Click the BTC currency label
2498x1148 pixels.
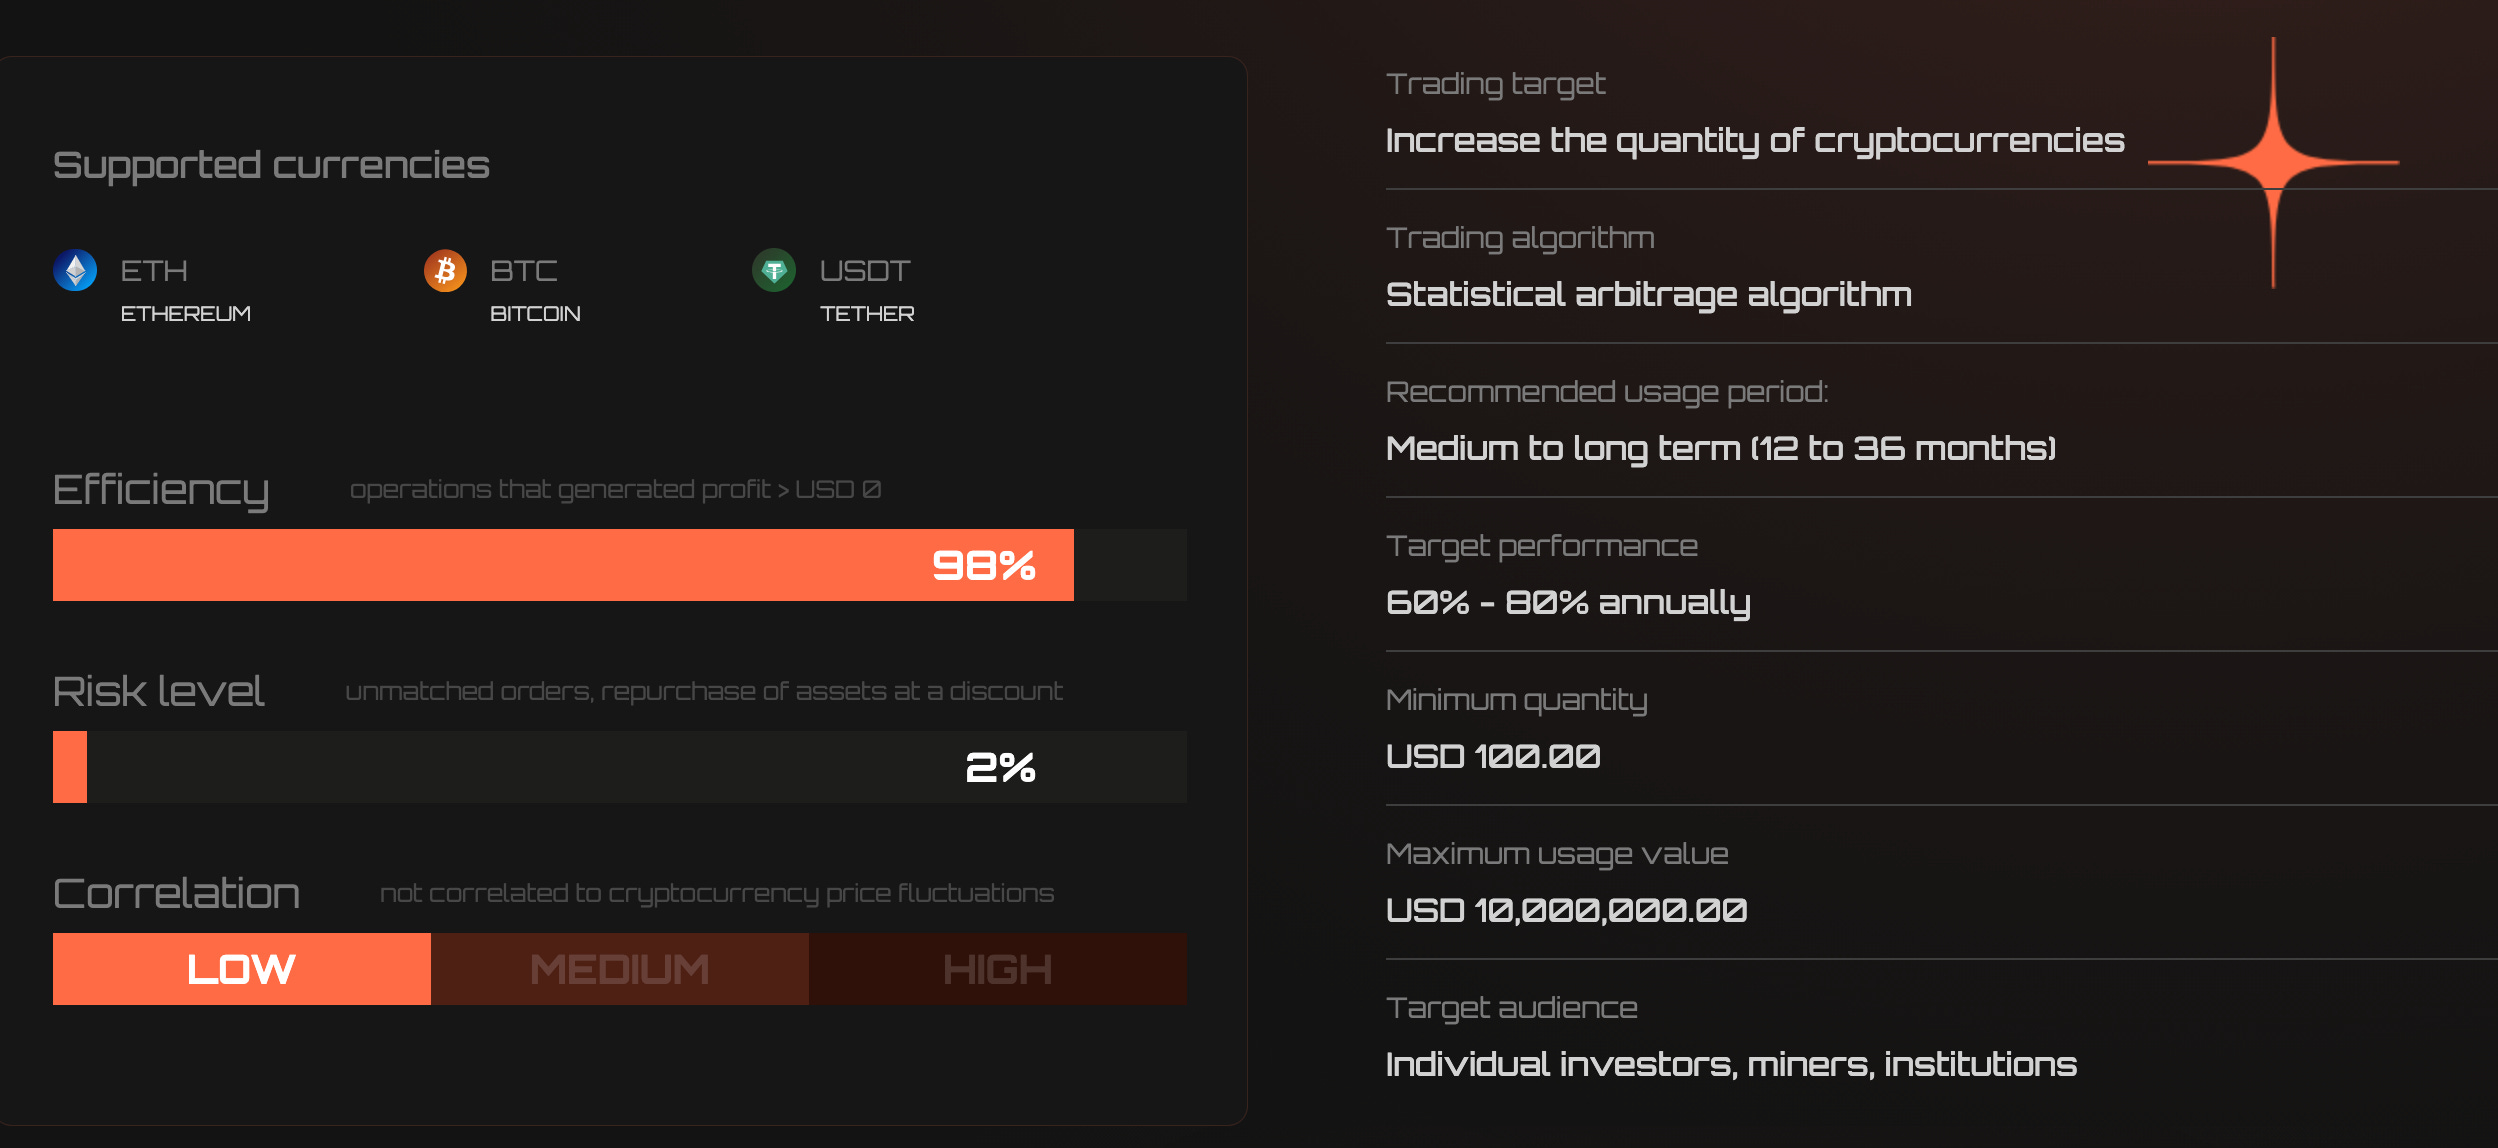[x=524, y=271]
